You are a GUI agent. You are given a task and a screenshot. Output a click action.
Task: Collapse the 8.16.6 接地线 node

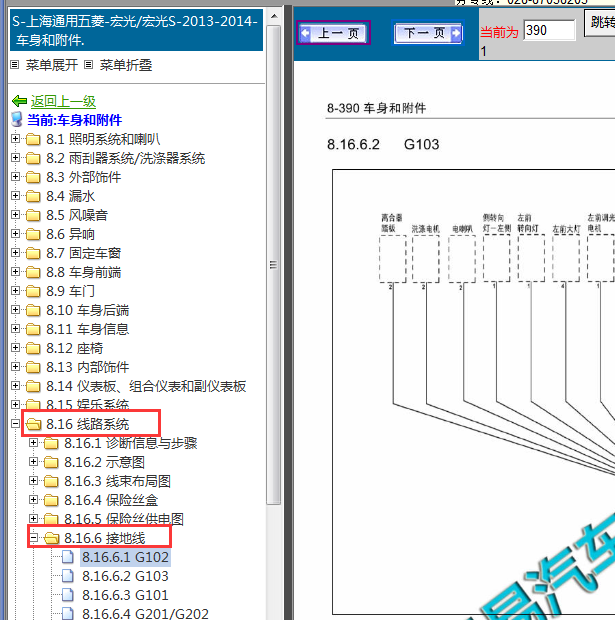coord(34,538)
